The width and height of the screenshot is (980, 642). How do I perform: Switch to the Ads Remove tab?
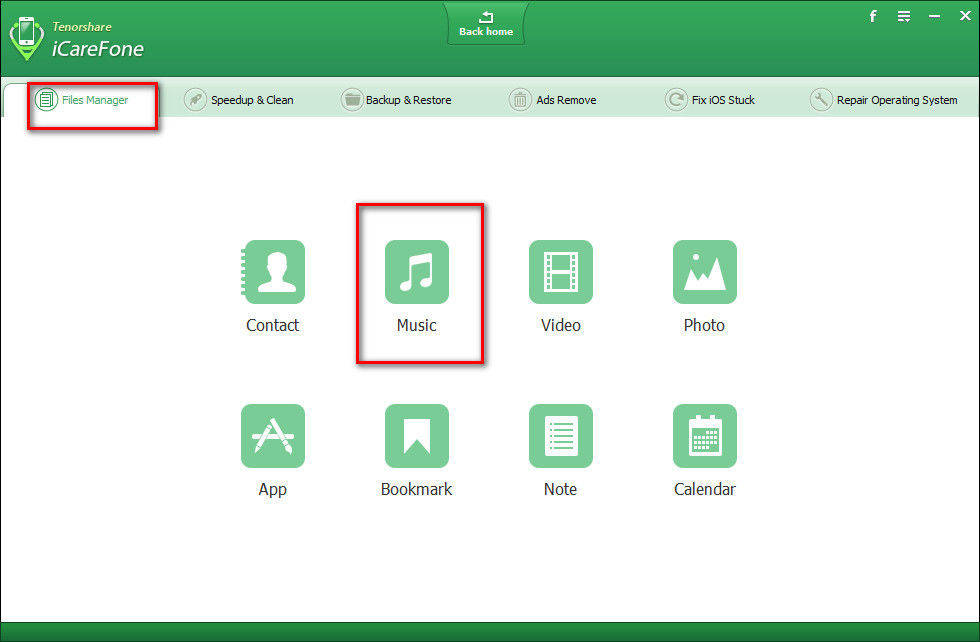(x=552, y=100)
